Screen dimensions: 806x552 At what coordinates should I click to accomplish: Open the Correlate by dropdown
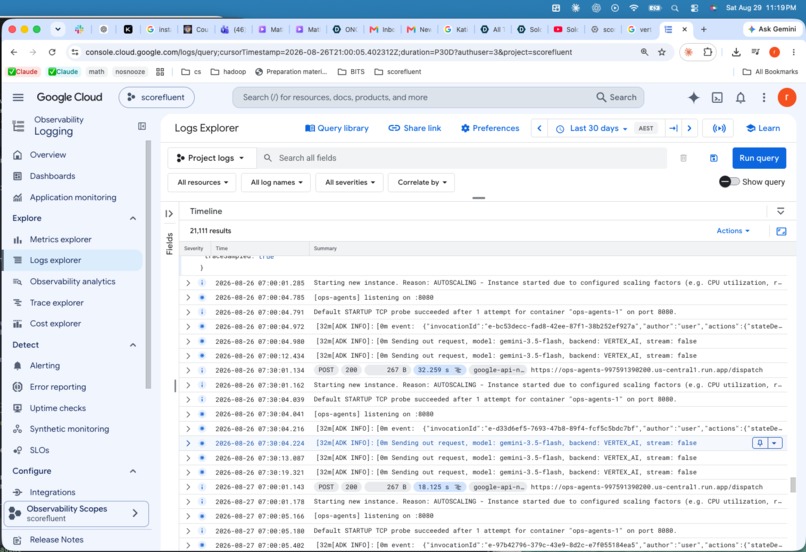[x=422, y=182]
